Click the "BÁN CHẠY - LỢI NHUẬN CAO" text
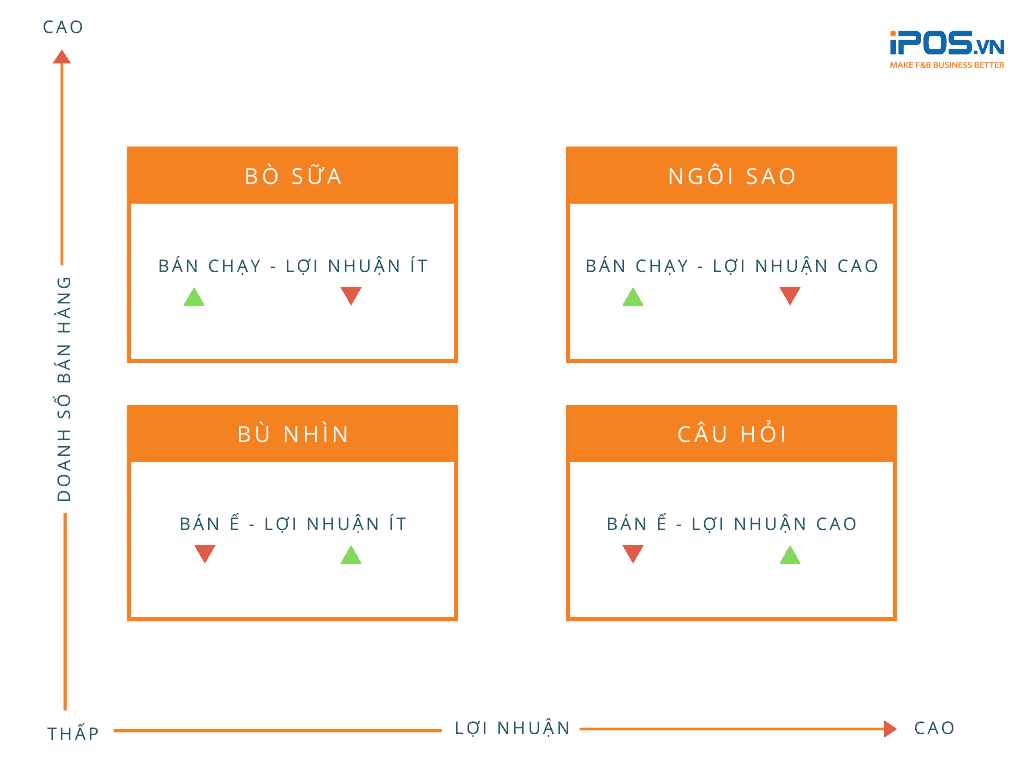Screen dimensions: 1024x768 [732, 266]
